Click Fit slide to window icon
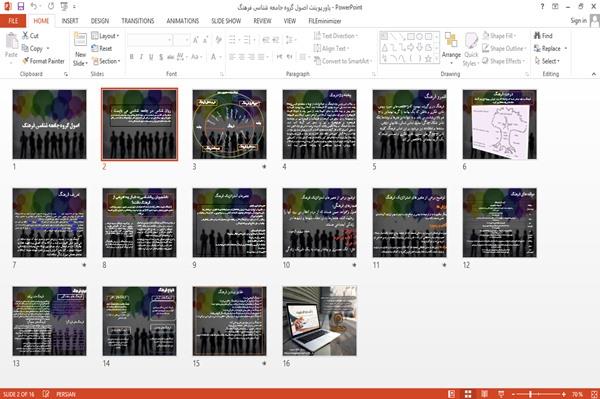This screenshot has height=399, width=600. (594, 394)
